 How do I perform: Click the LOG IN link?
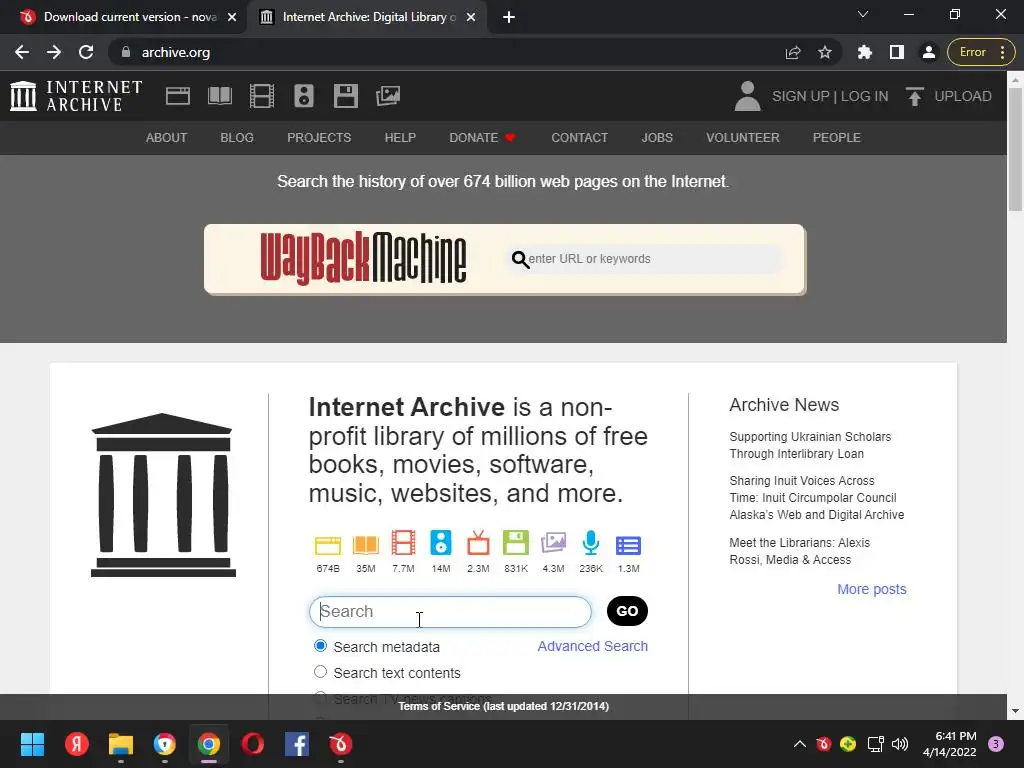point(865,96)
